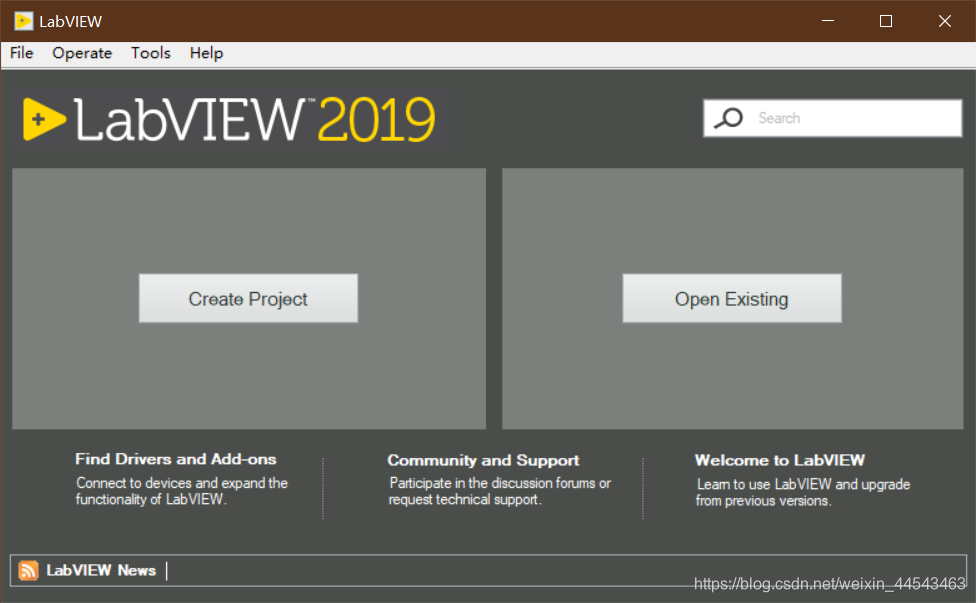
Task: Click the magnifying glass search icon
Action: point(728,118)
